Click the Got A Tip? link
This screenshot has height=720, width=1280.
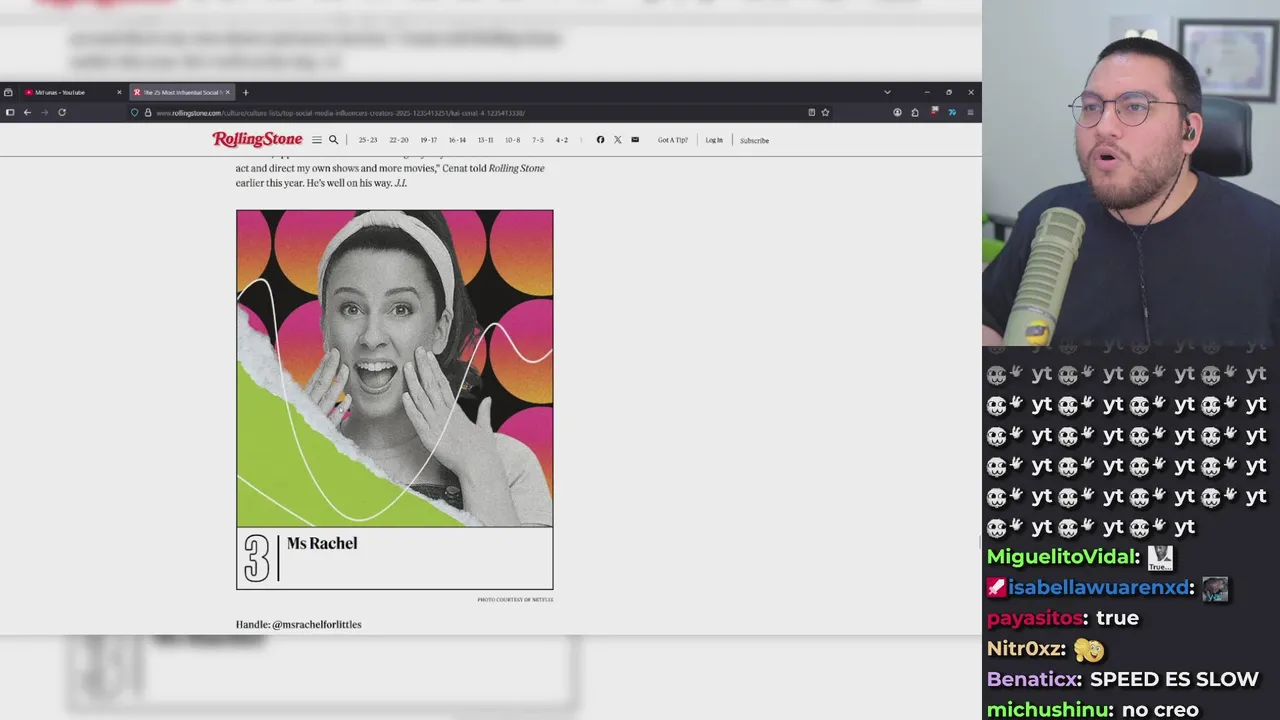pos(673,140)
